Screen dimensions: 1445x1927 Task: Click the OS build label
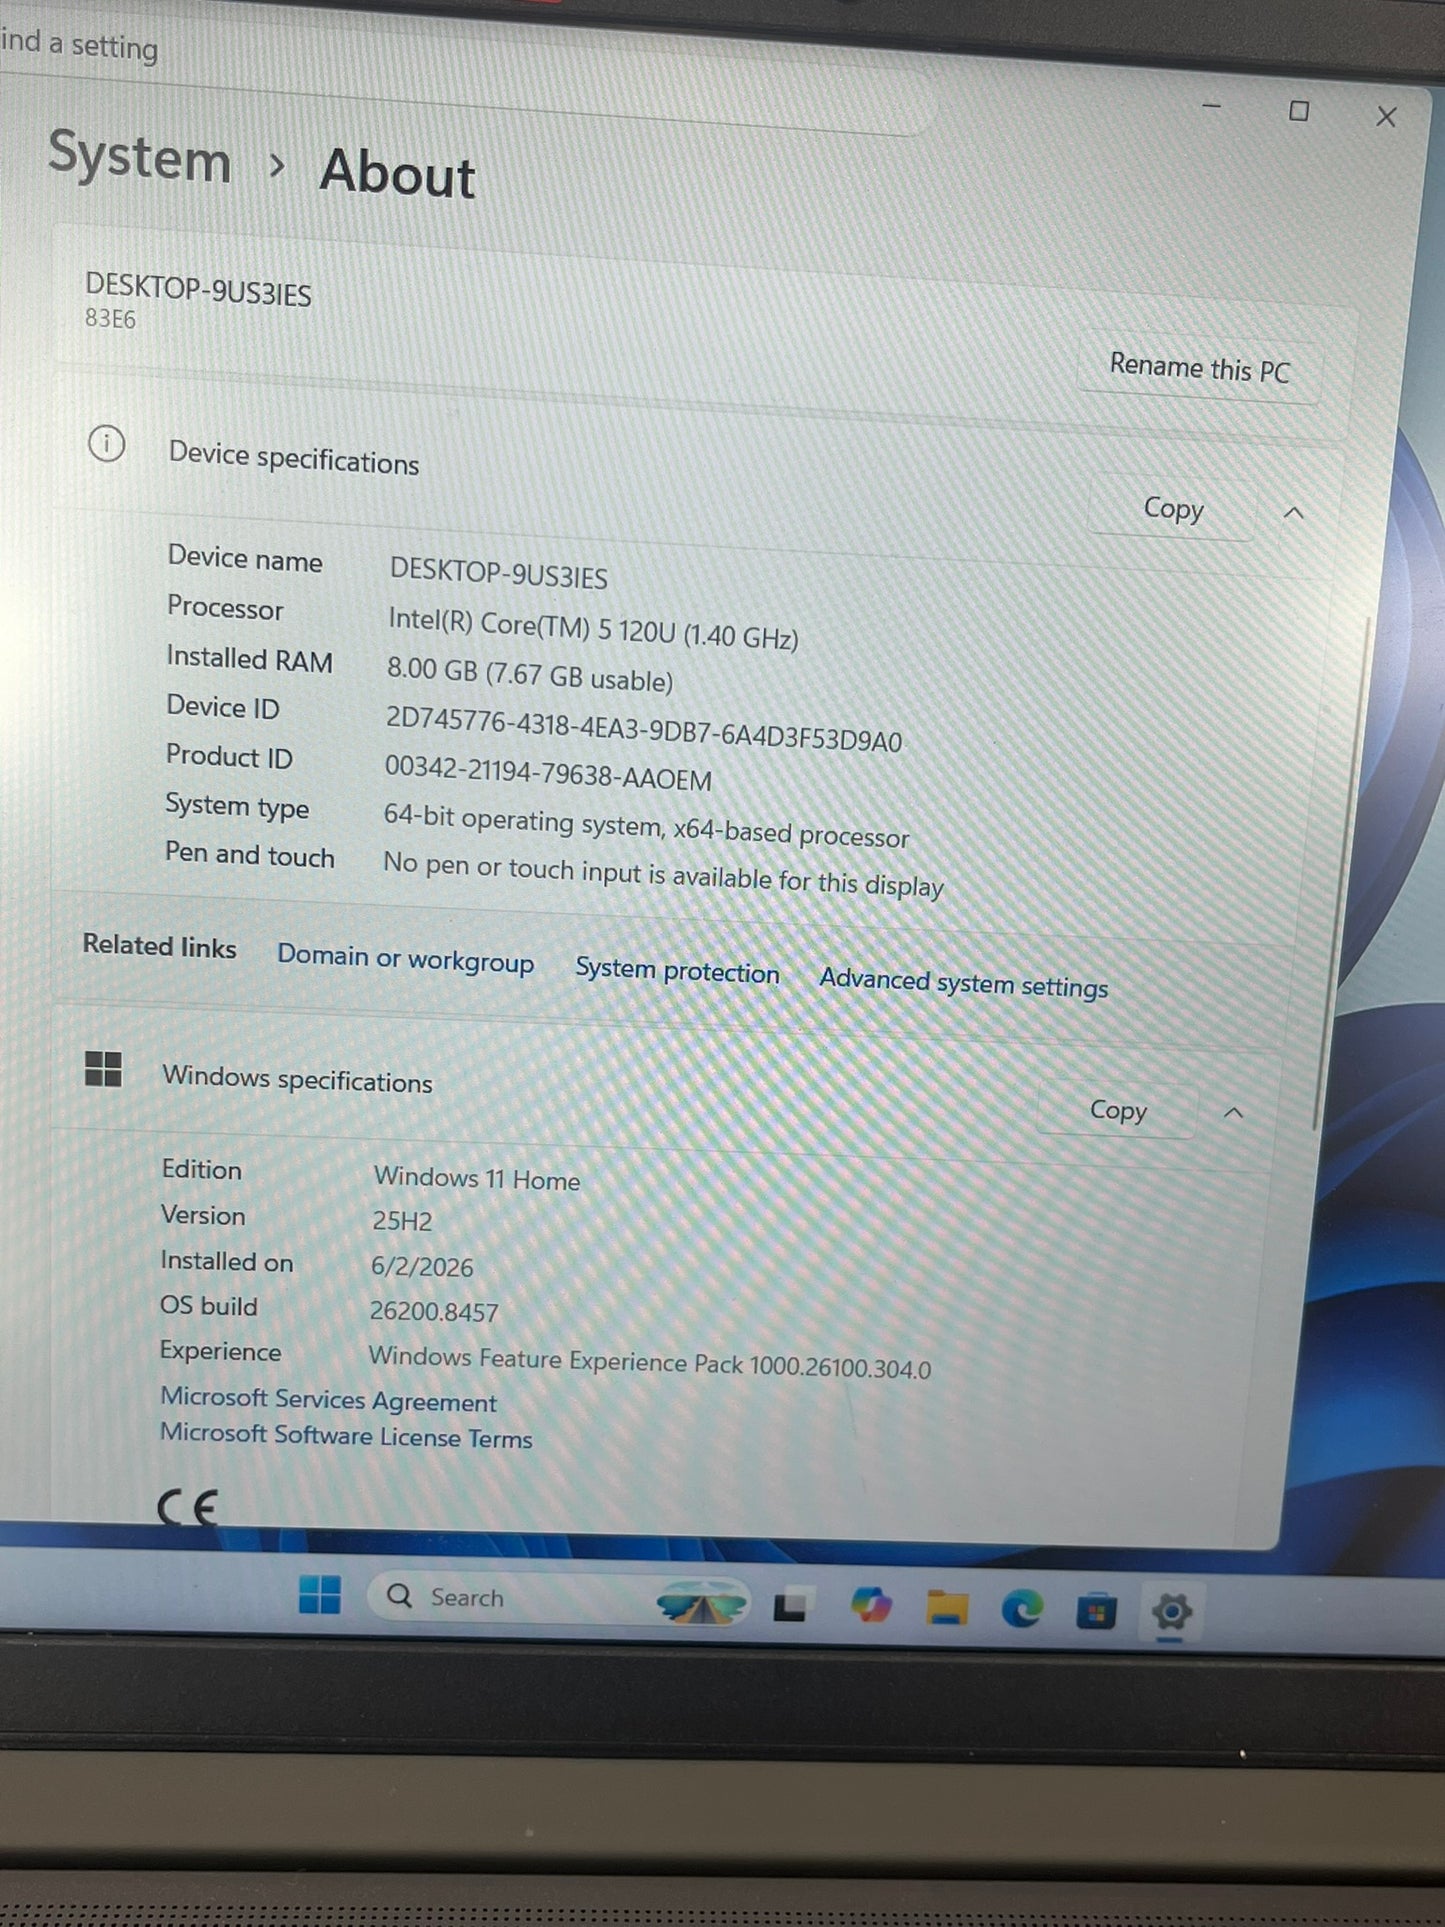209,1306
